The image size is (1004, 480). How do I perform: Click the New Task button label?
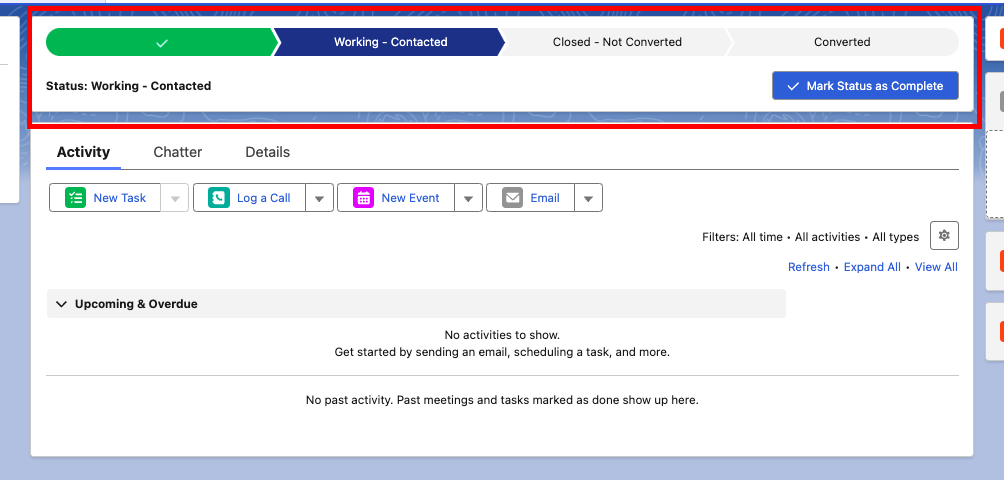(x=120, y=198)
